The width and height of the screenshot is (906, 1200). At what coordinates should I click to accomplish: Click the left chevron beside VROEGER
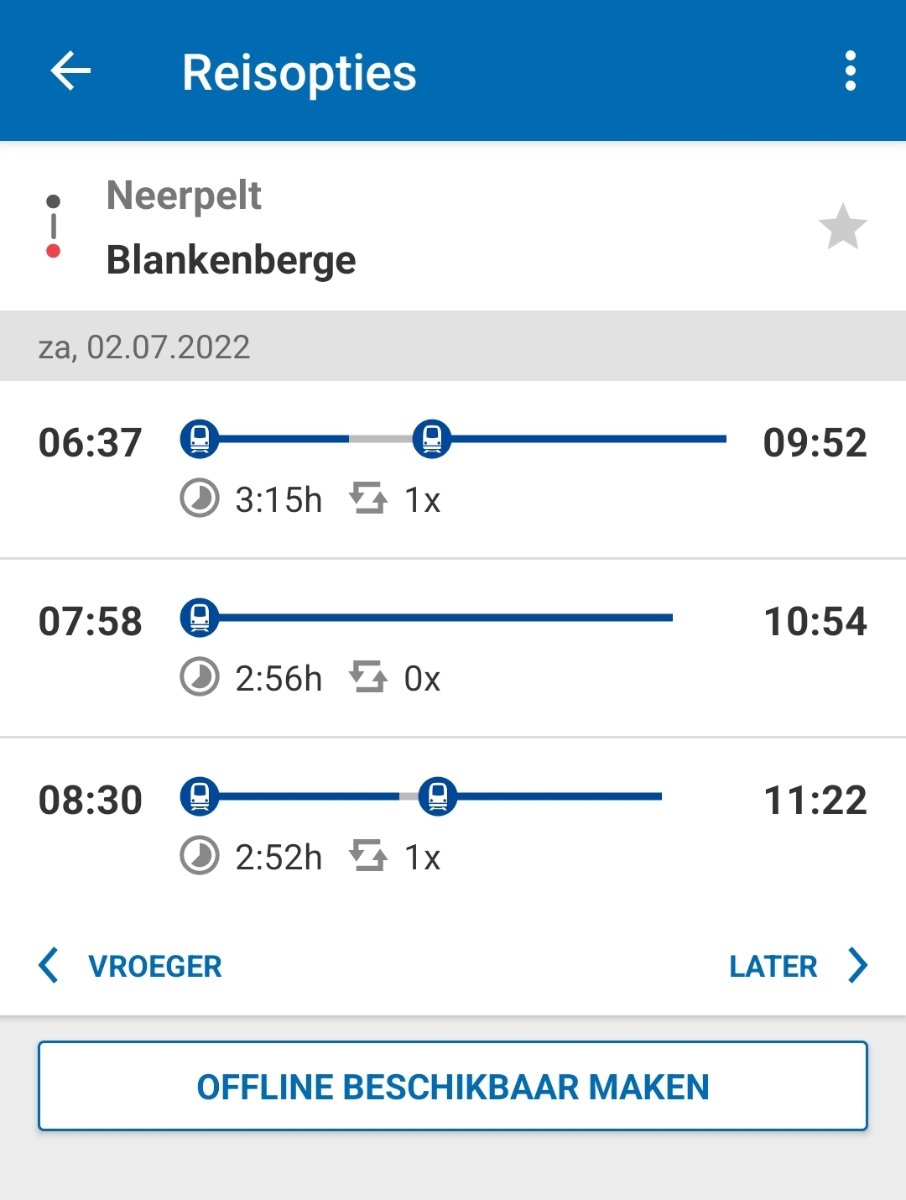48,966
